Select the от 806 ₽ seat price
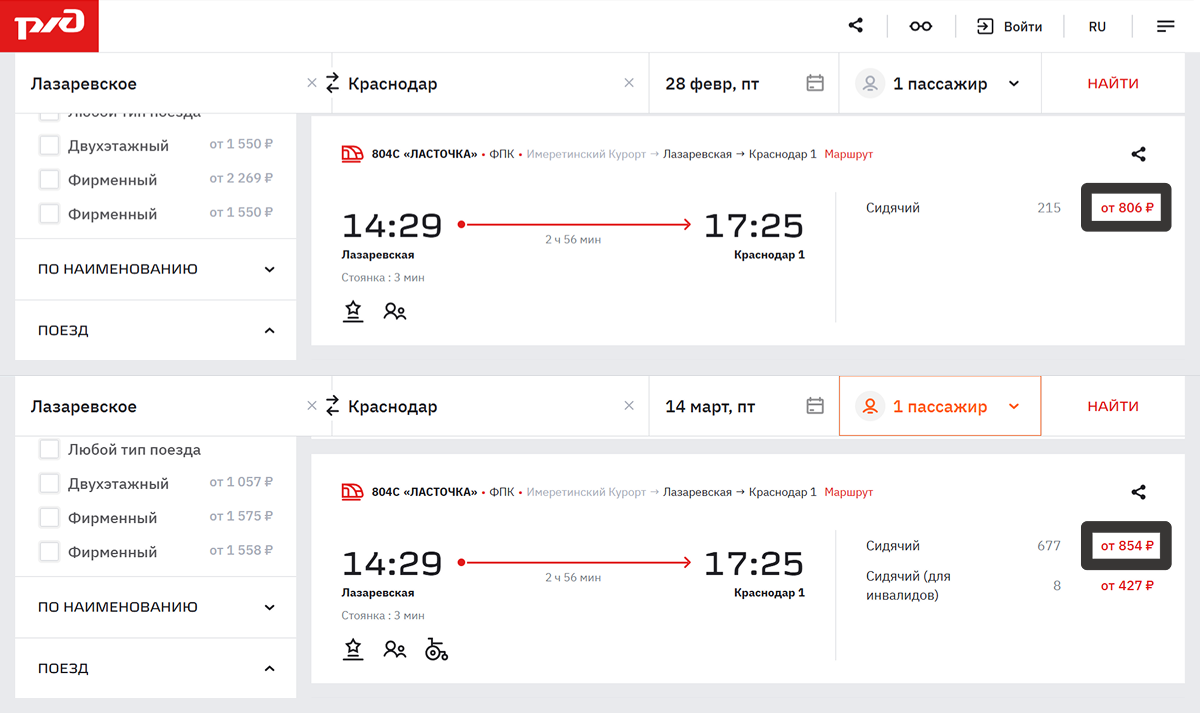 tap(1126, 208)
